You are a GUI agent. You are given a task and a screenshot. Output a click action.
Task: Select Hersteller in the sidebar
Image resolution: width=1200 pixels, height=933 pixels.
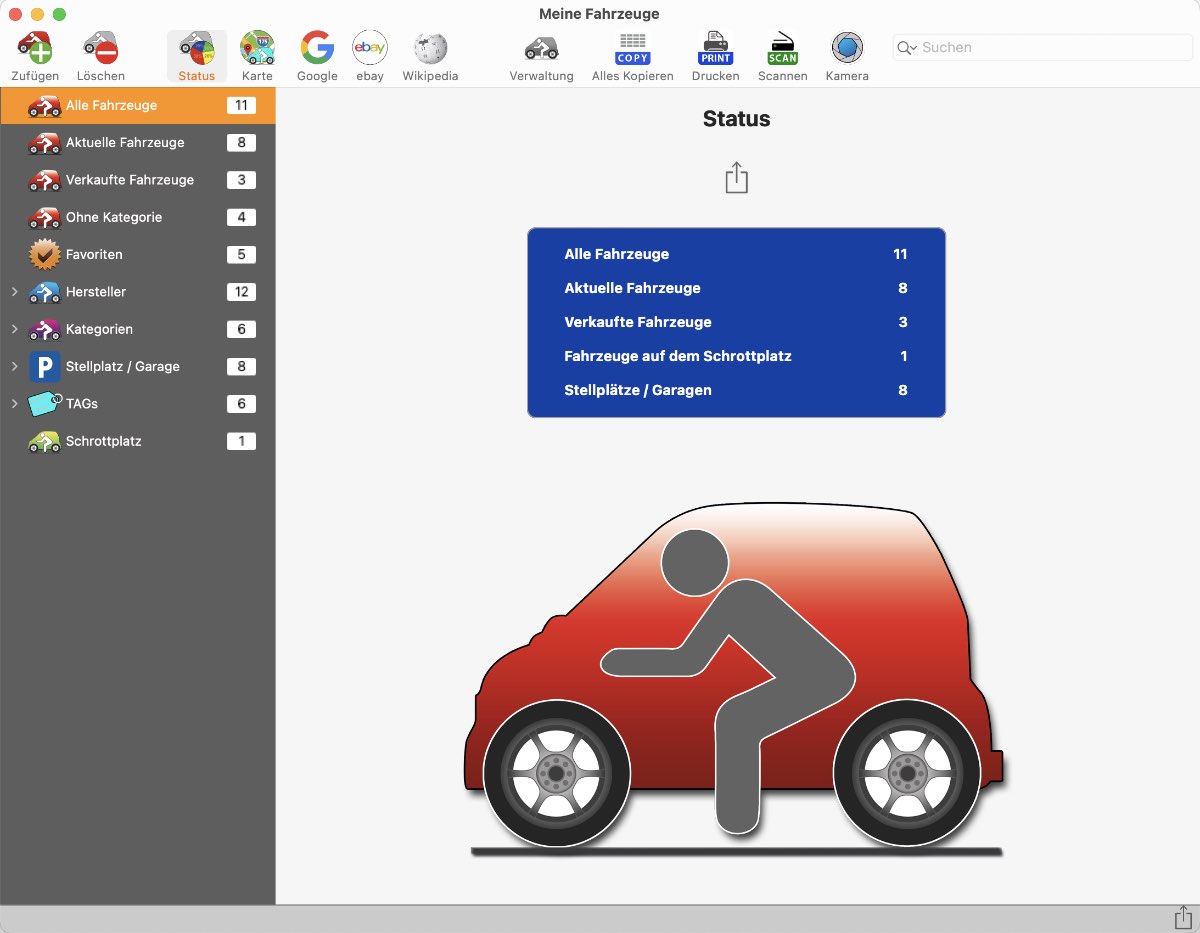tap(138, 292)
